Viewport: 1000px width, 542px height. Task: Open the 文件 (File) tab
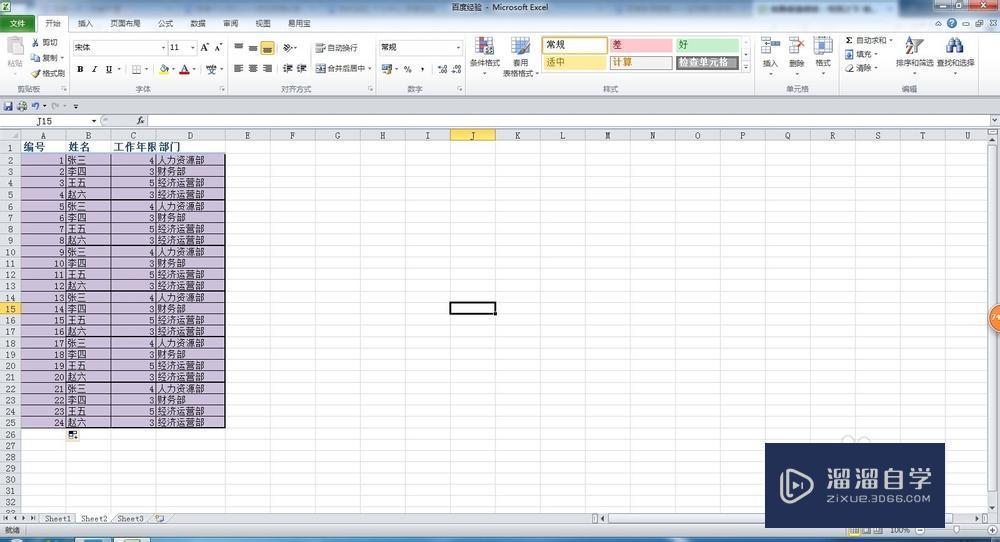pyautogui.click(x=18, y=24)
